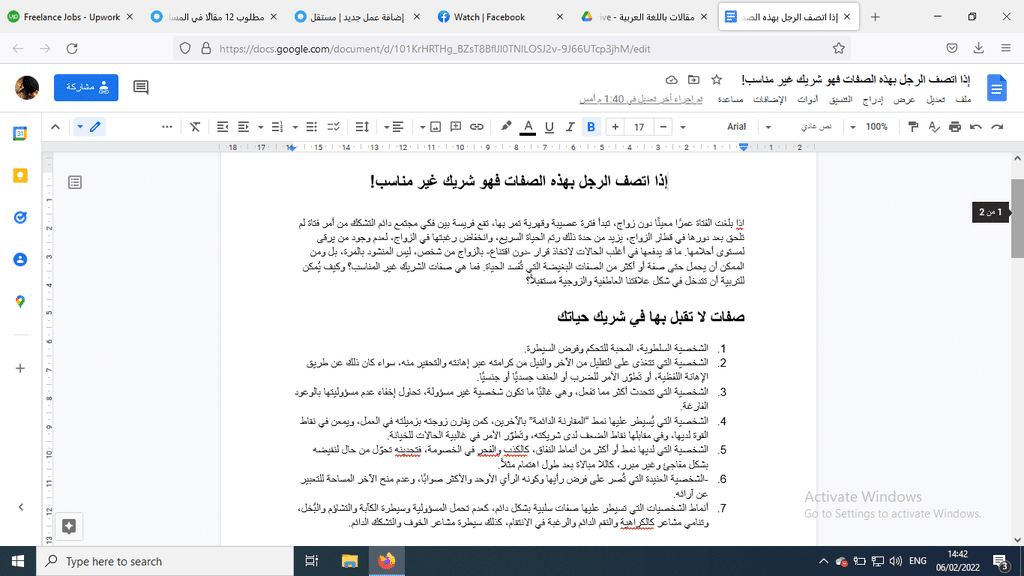This screenshot has height=576, width=1024.
Task: Open the تعديل menu
Action: [x=935, y=99]
